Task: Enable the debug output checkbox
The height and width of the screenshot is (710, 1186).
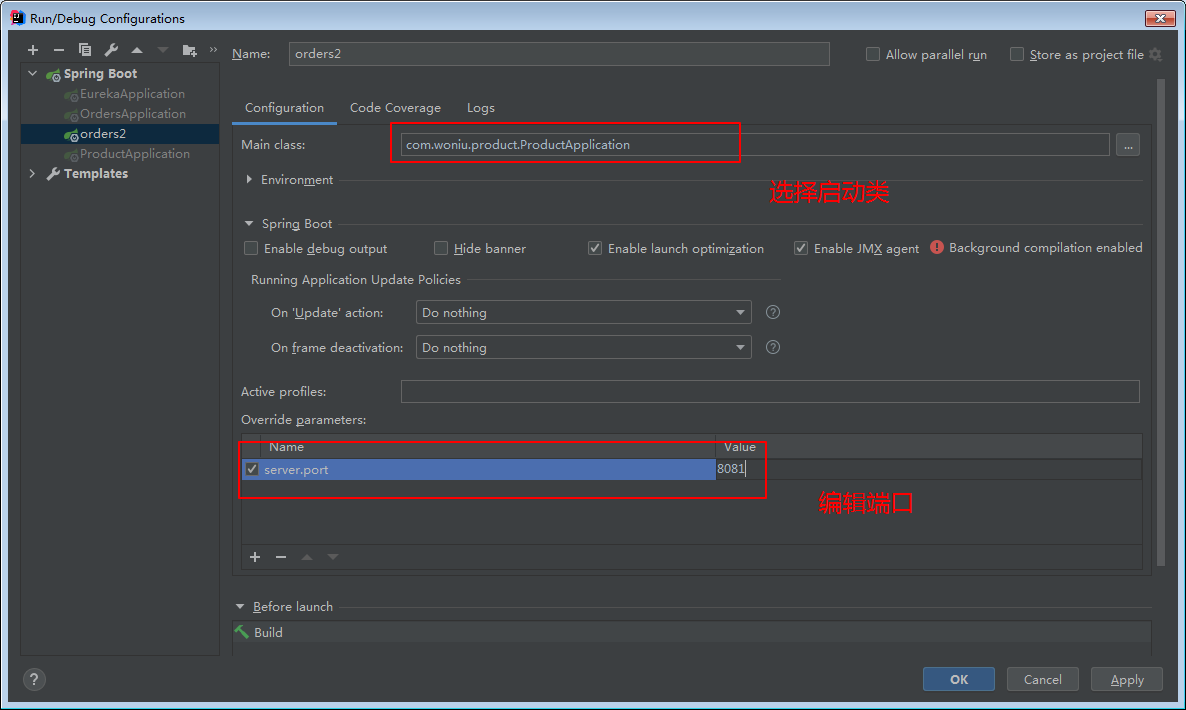Action: pyautogui.click(x=251, y=248)
